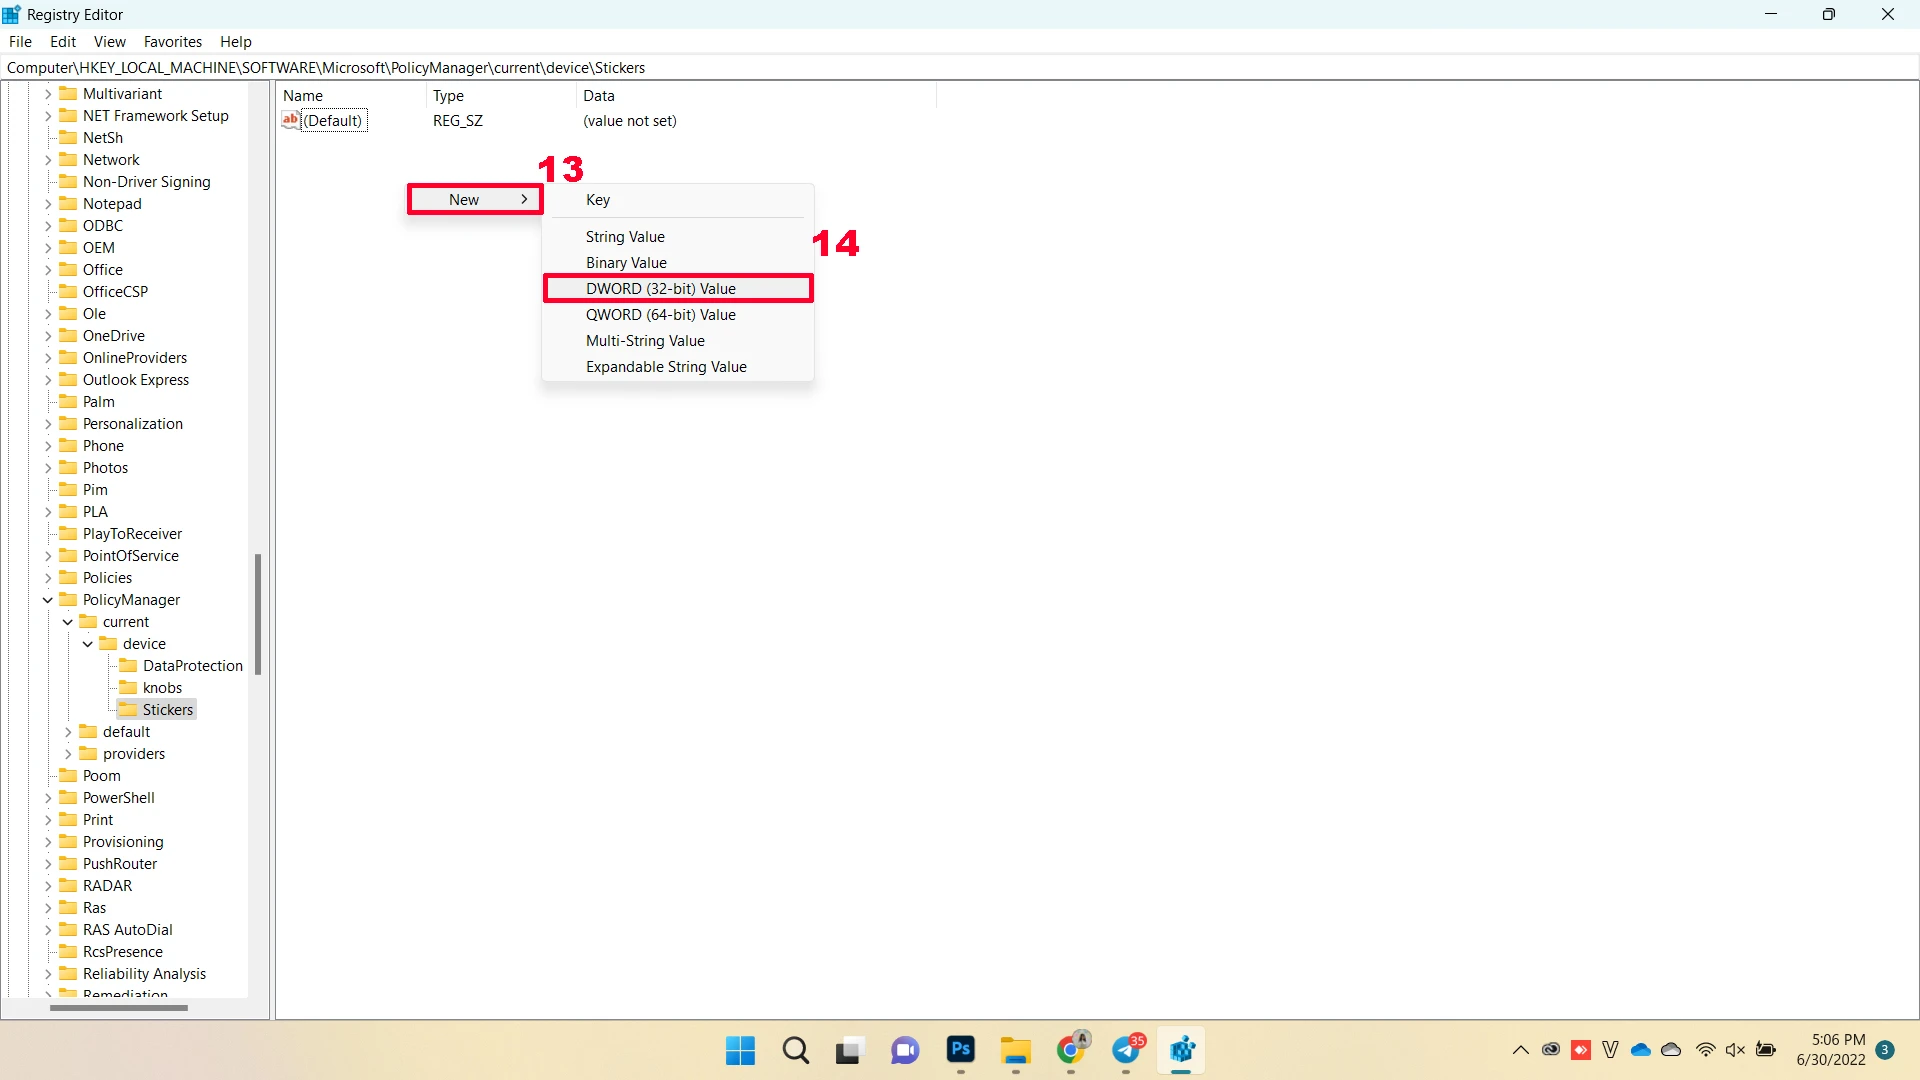Choose QWORD (64-bit) Value

678,314
